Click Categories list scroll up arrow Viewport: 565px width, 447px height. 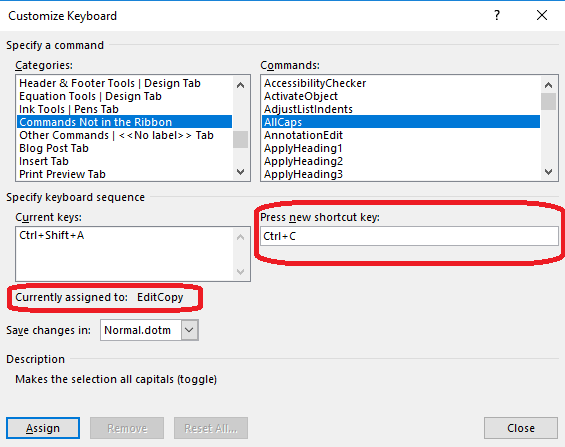(x=240, y=85)
